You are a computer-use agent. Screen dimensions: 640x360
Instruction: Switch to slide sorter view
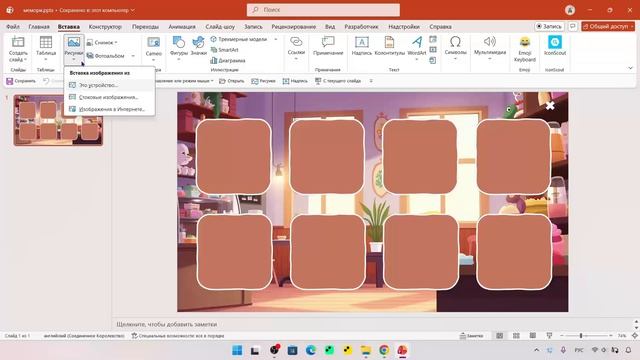pyautogui.click(x=516, y=336)
